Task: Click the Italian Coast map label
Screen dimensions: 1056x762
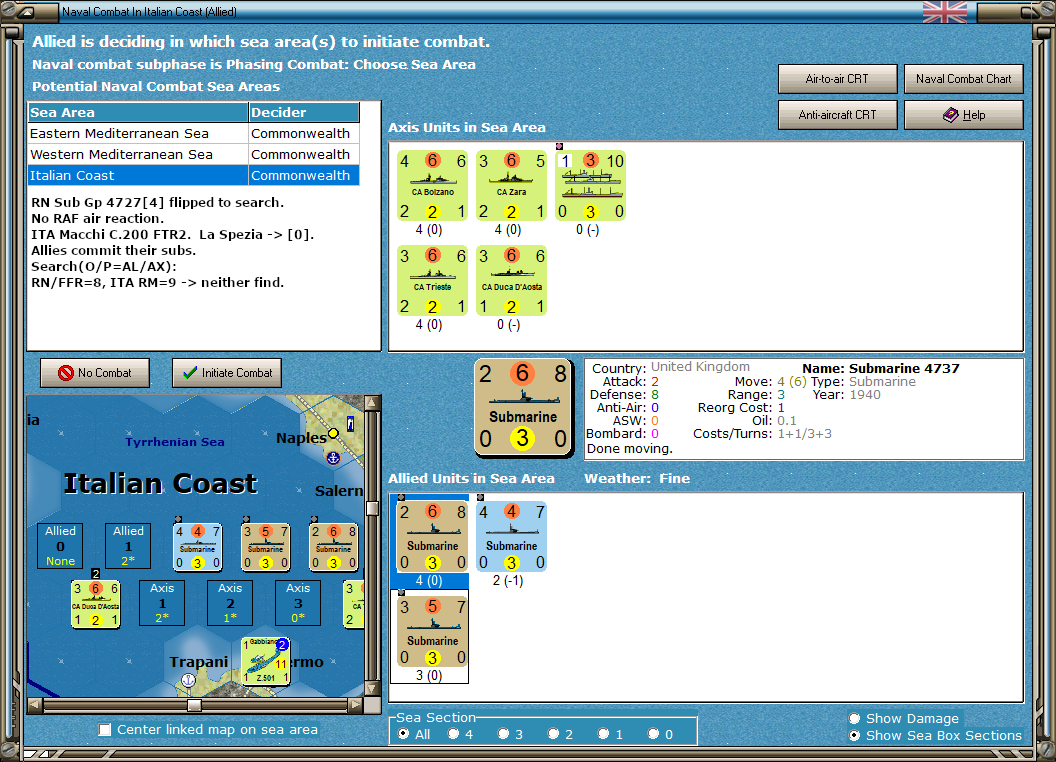Action: (160, 483)
